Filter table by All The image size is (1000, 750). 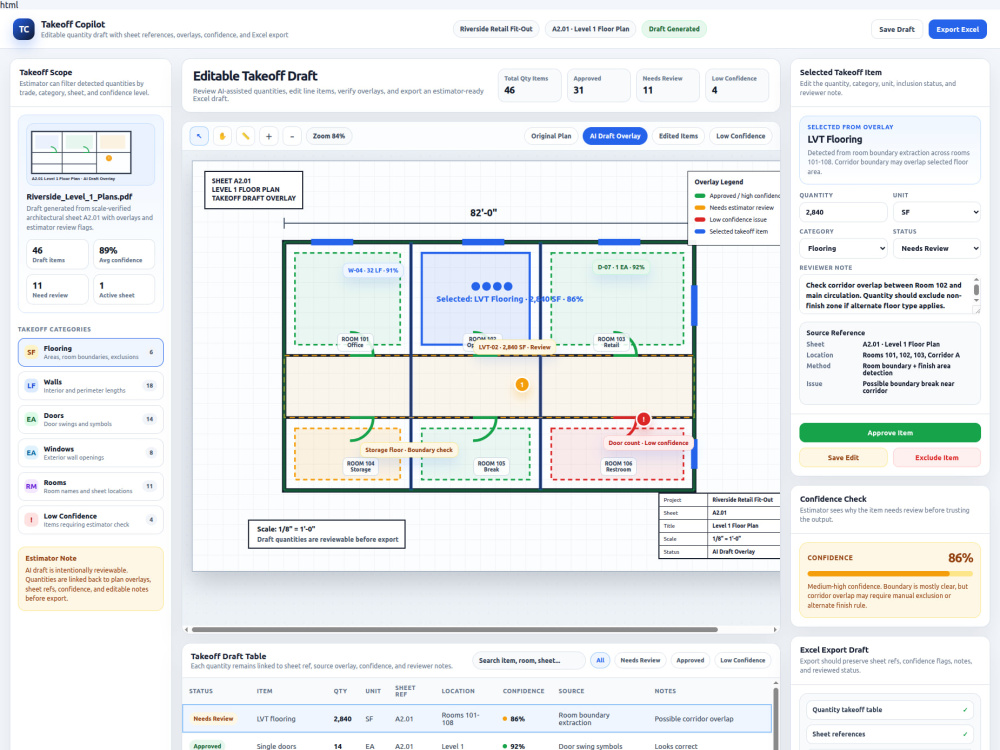coord(600,661)
